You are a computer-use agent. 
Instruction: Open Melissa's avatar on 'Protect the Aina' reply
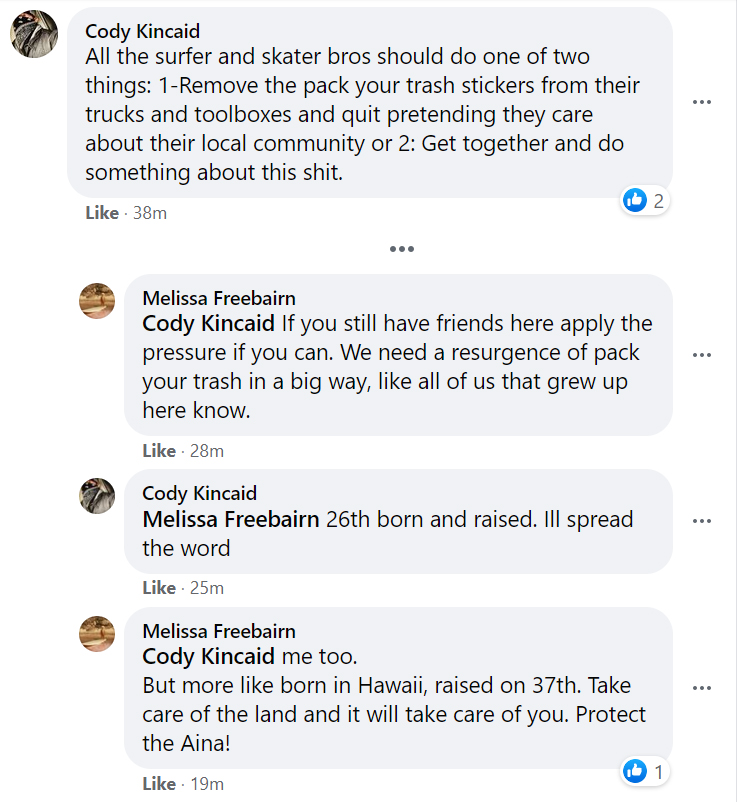coord(97,633)
